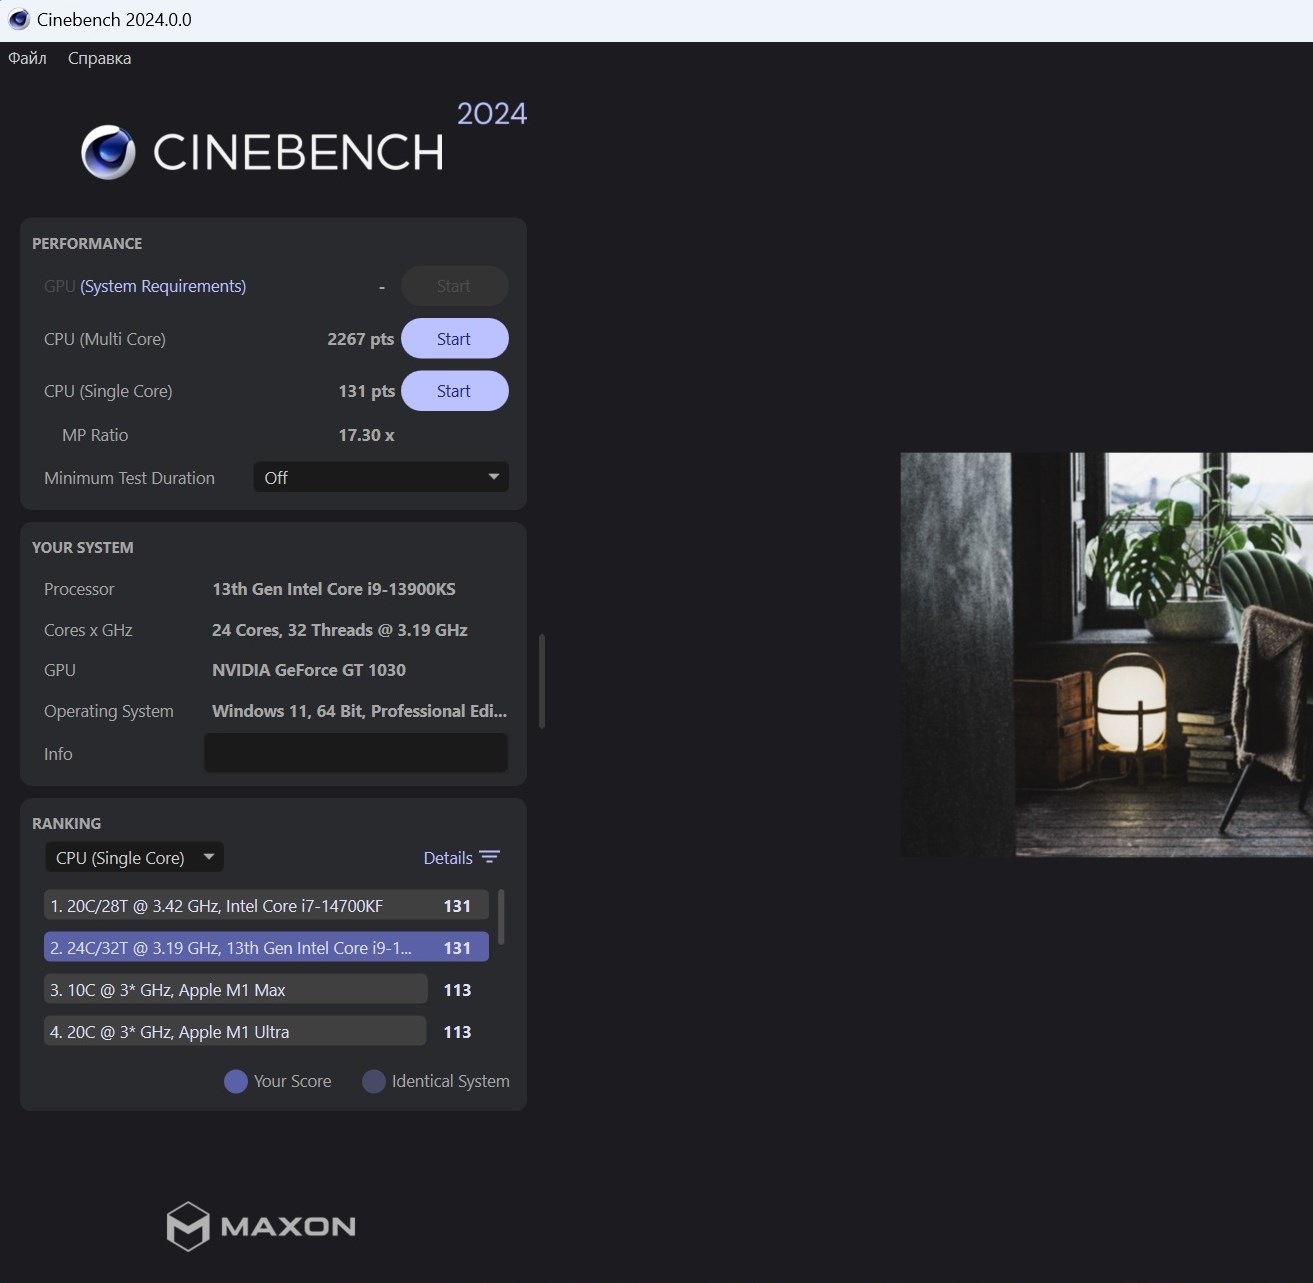Open the GPU System Requirements link
1313x1283 pixels.
[163, 286]
